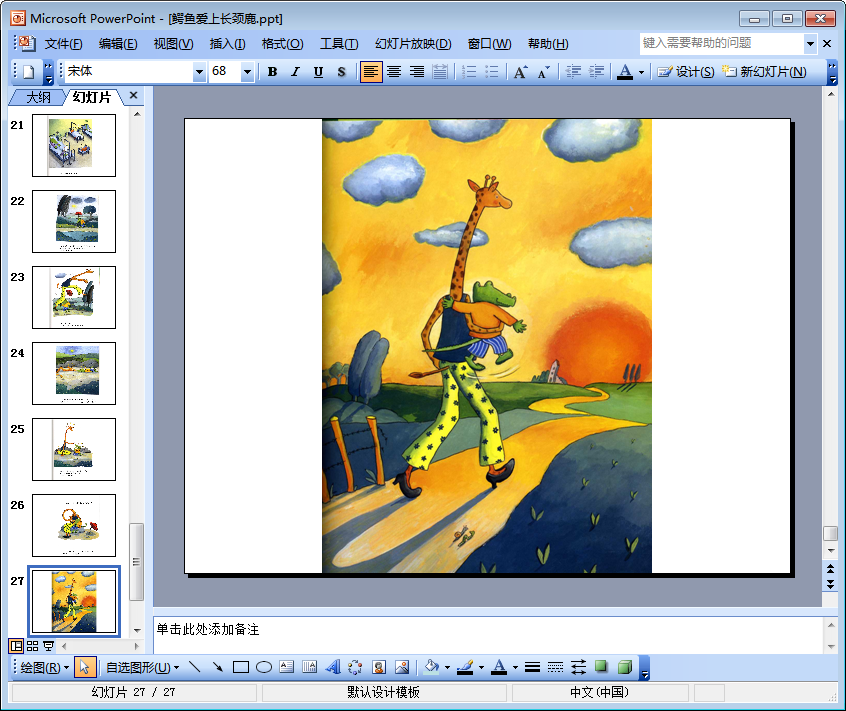Viewport: 846px width, 711px height.
Task: Close the slides thumbnail pane
Action: [133, 95]
